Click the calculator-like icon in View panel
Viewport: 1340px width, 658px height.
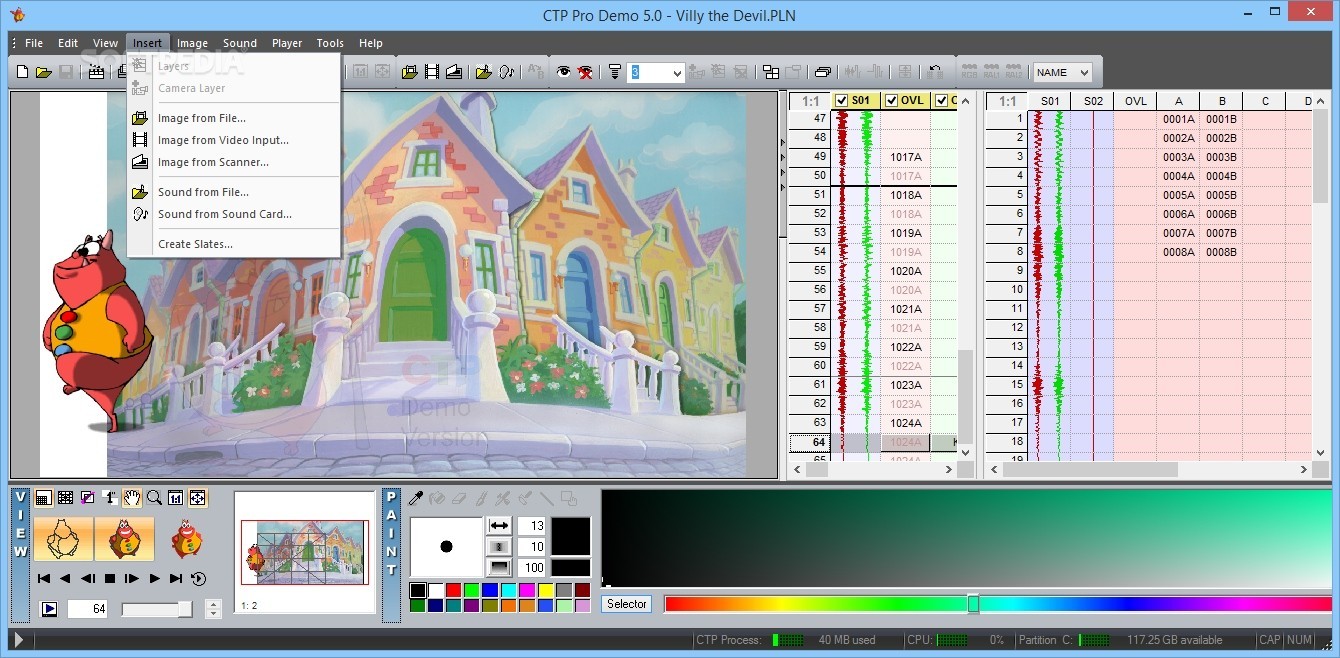(x=43, y=498)
